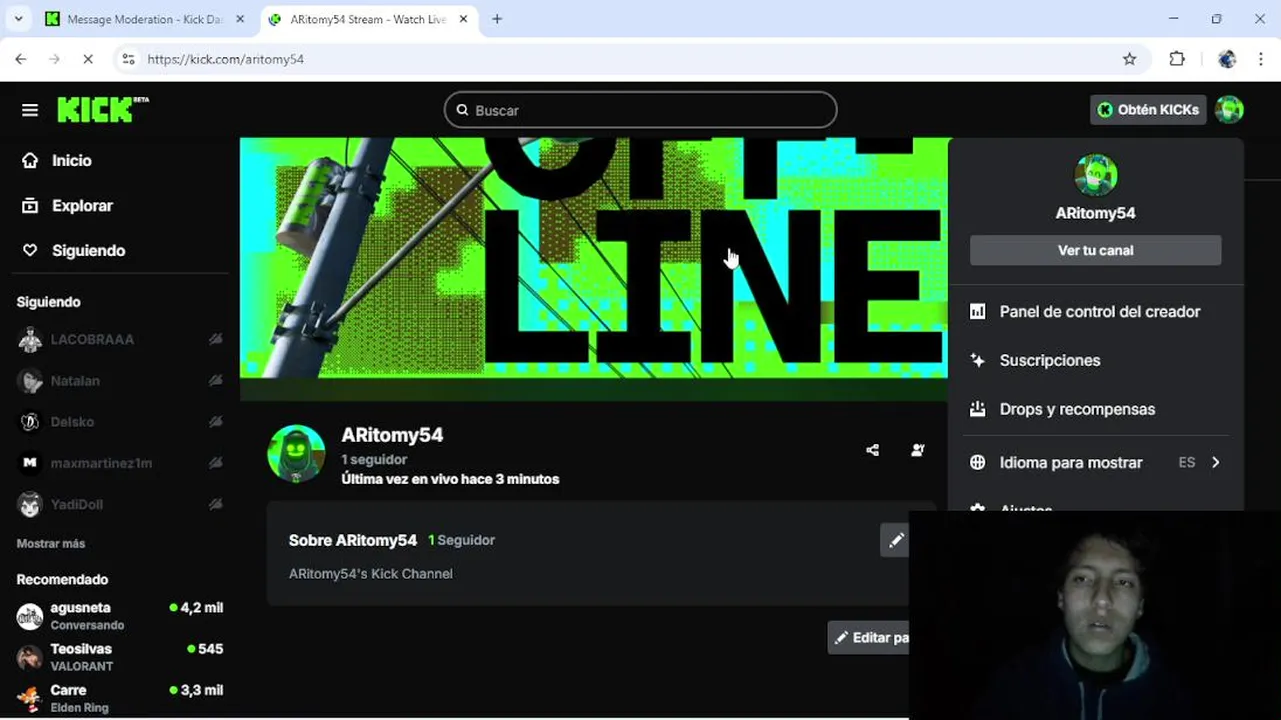Image resolution: width=1281 pixels, height=720 pixels.
Task: Click the Siguiendo heart icon
Action: pos(30,250)
